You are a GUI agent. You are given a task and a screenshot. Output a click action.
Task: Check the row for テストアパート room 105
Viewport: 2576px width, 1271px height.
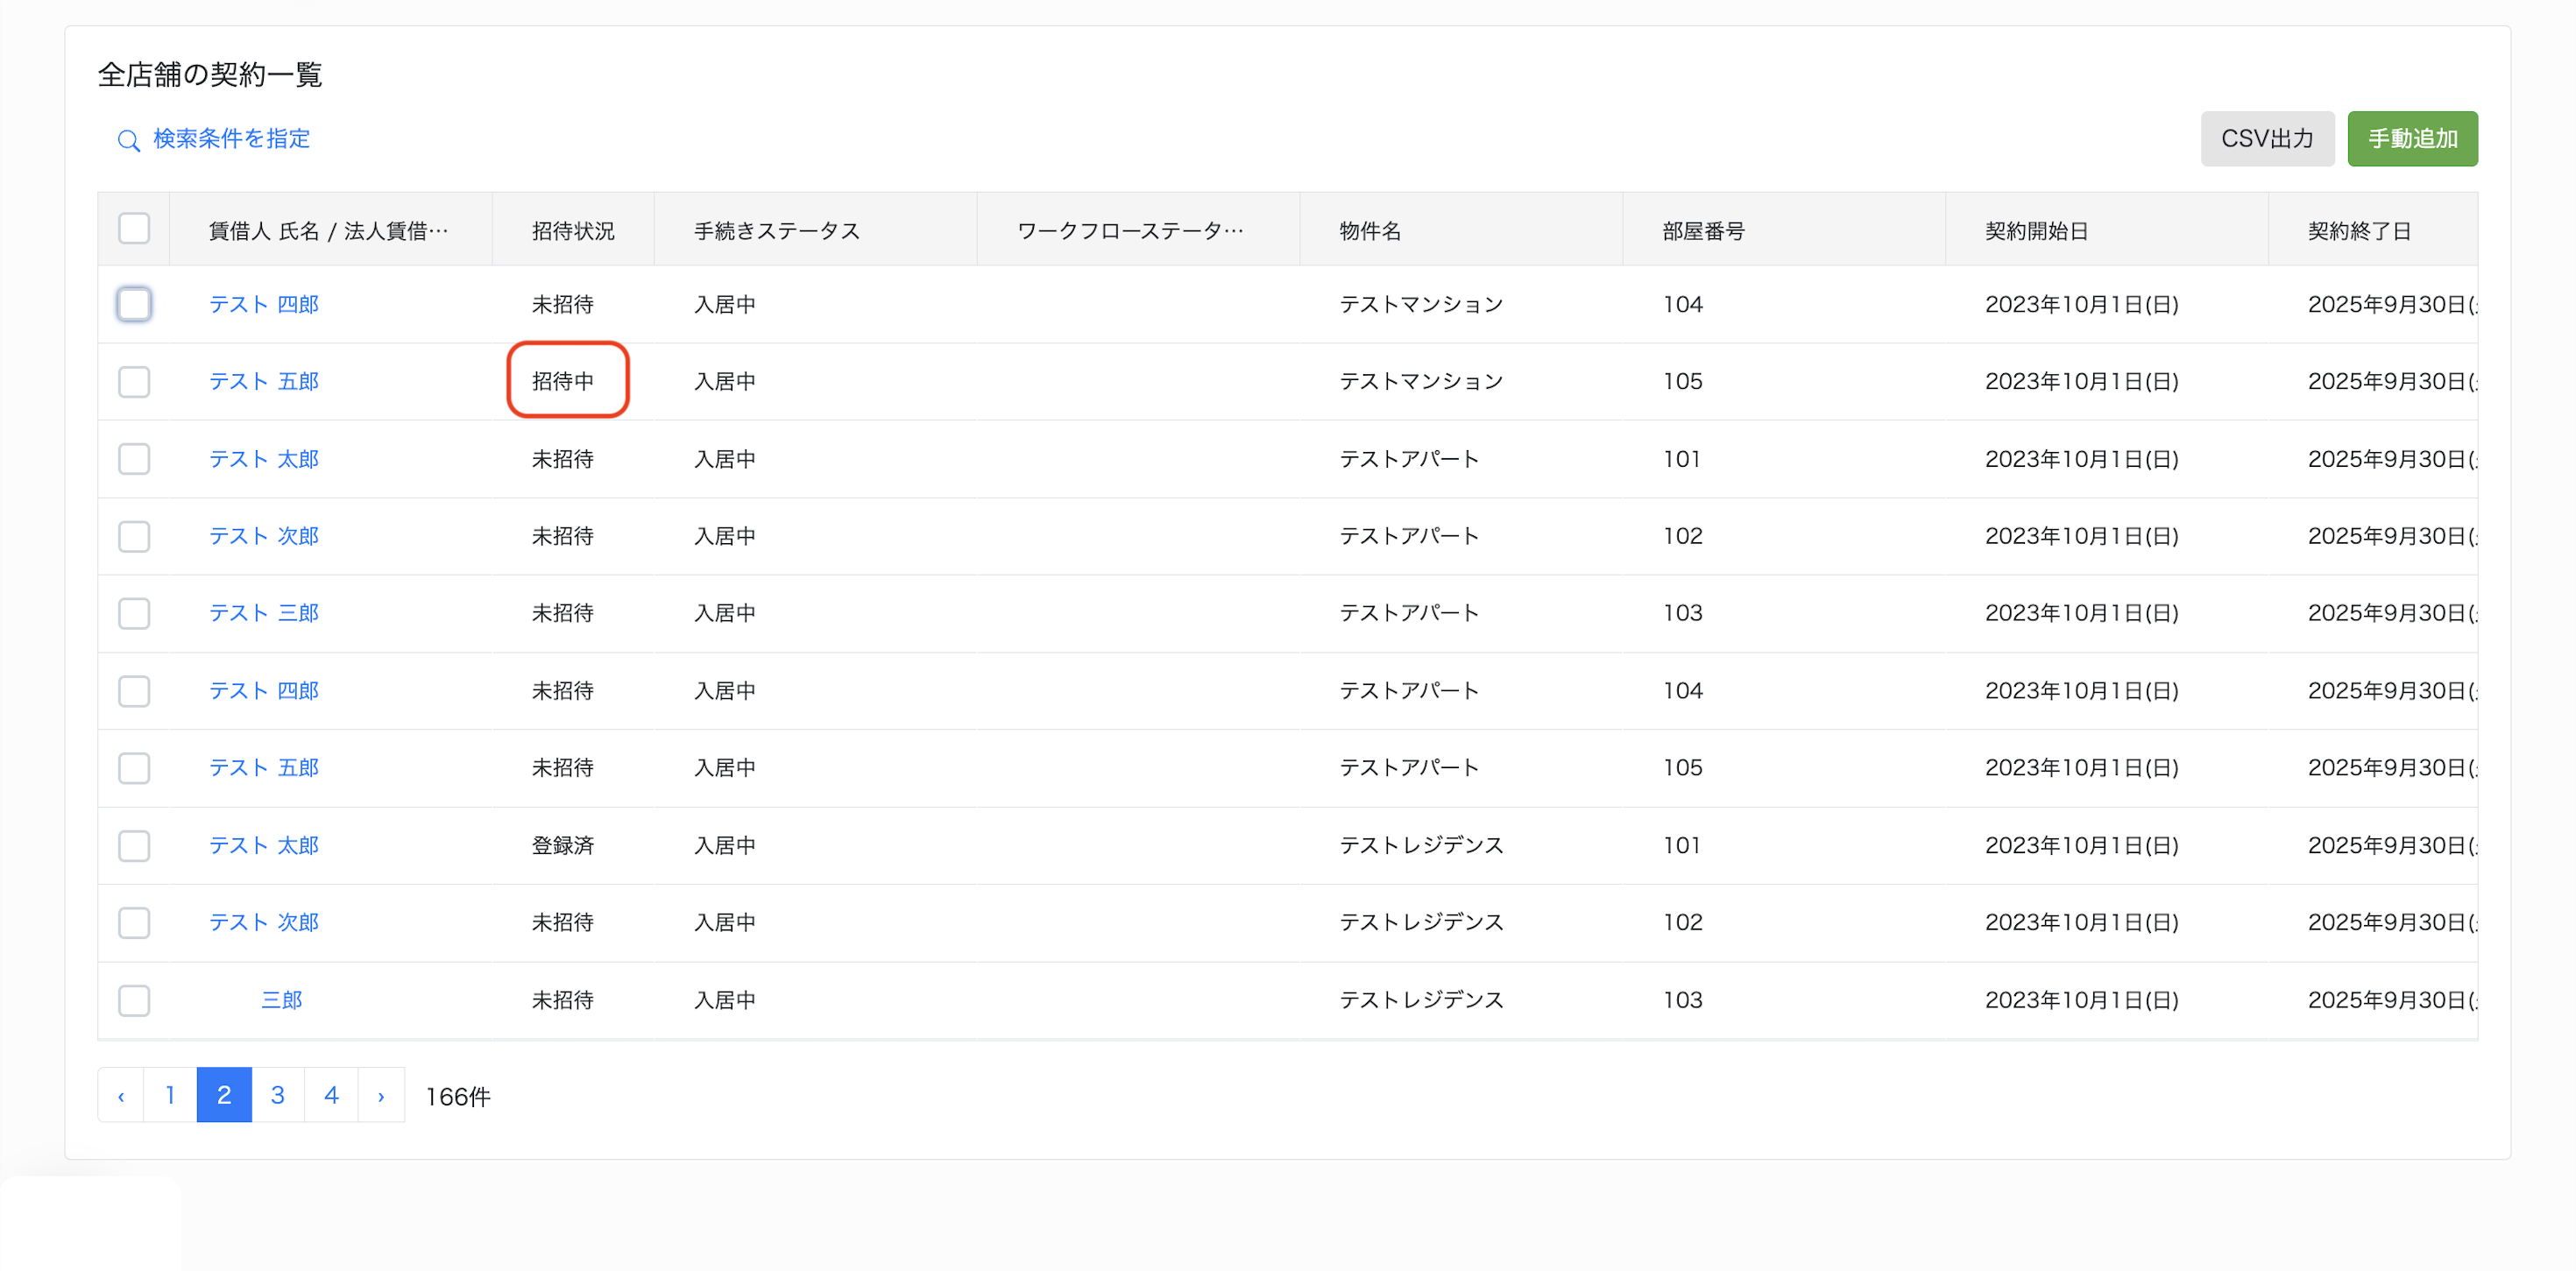coord(134,768)
